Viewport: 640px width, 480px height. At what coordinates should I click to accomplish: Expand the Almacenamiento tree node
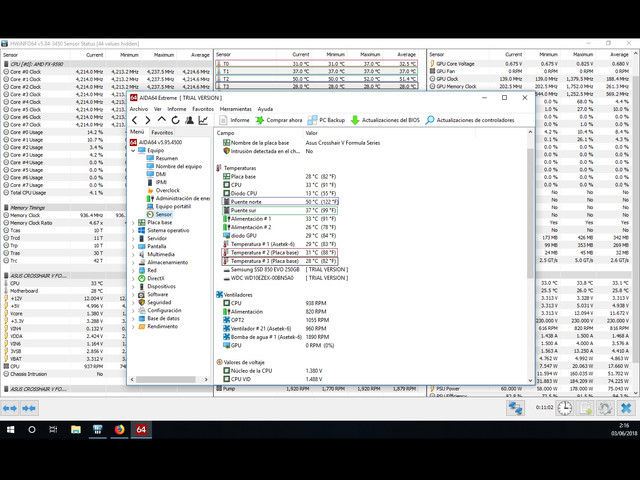pyautogui.click(x=133, y=263)
